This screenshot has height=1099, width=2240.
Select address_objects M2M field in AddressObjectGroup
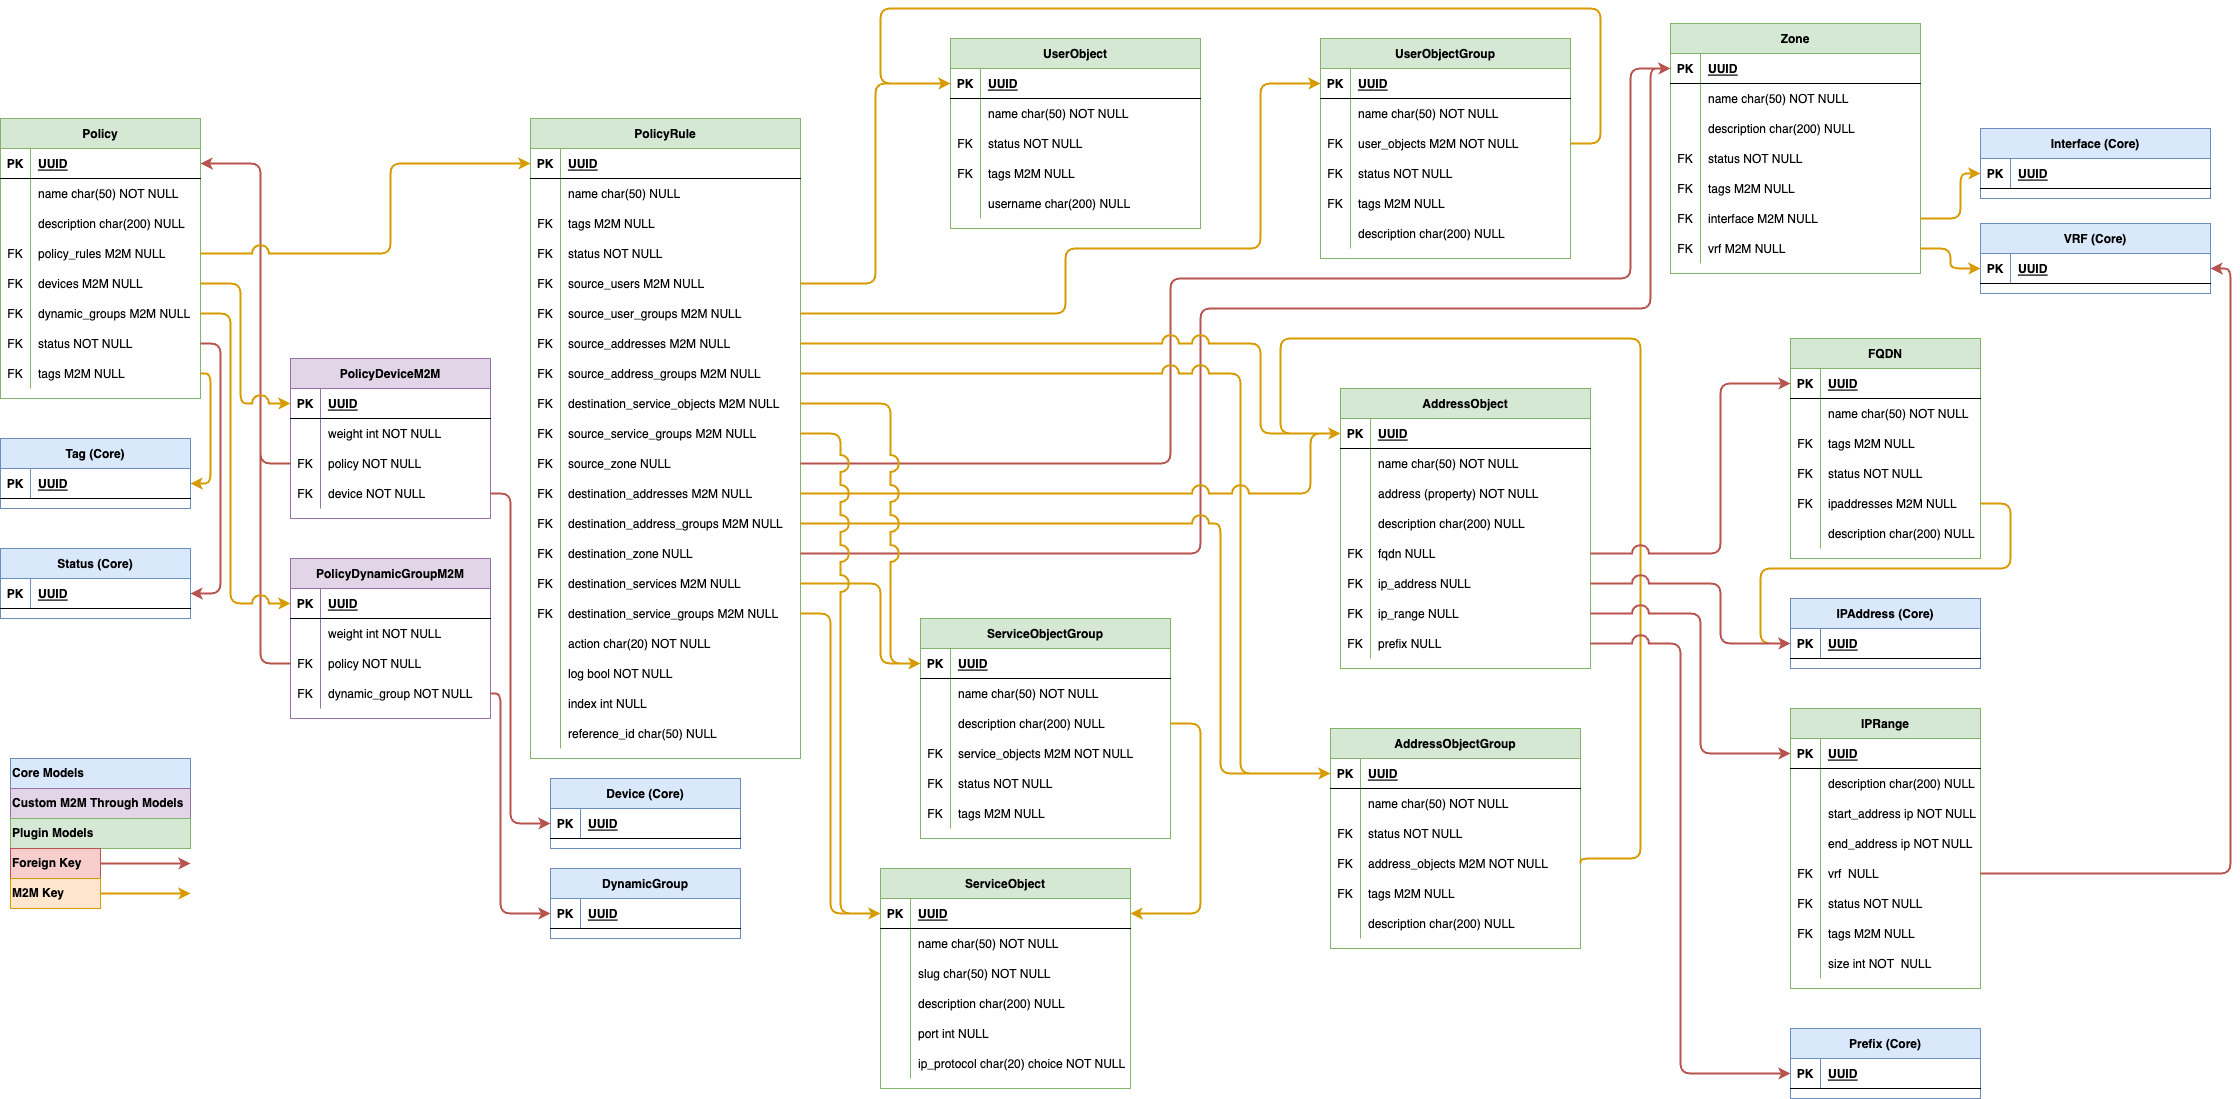[x=1457, y=864]
